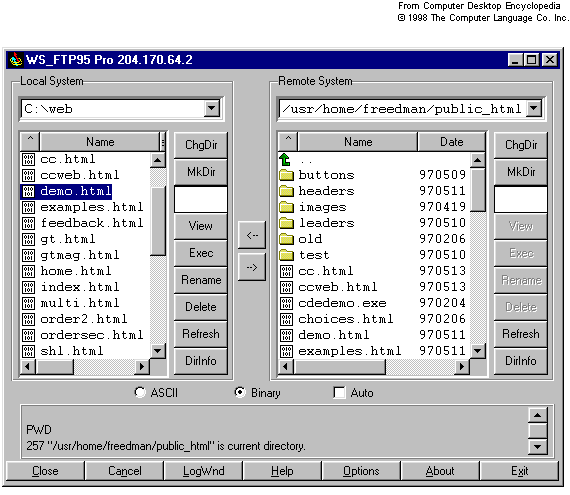The image size is (570, 495).
Task: Click the buttons folder icon
Action: click(x=286, y=175)
